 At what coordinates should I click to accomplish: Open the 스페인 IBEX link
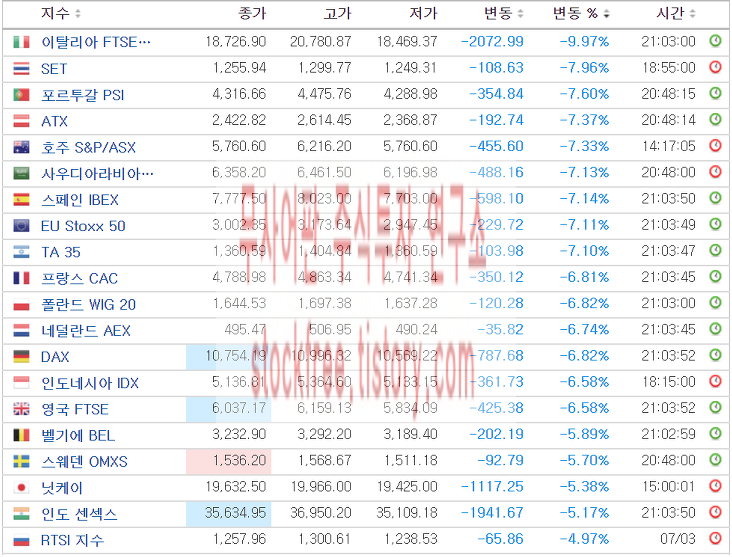[80, 199]
